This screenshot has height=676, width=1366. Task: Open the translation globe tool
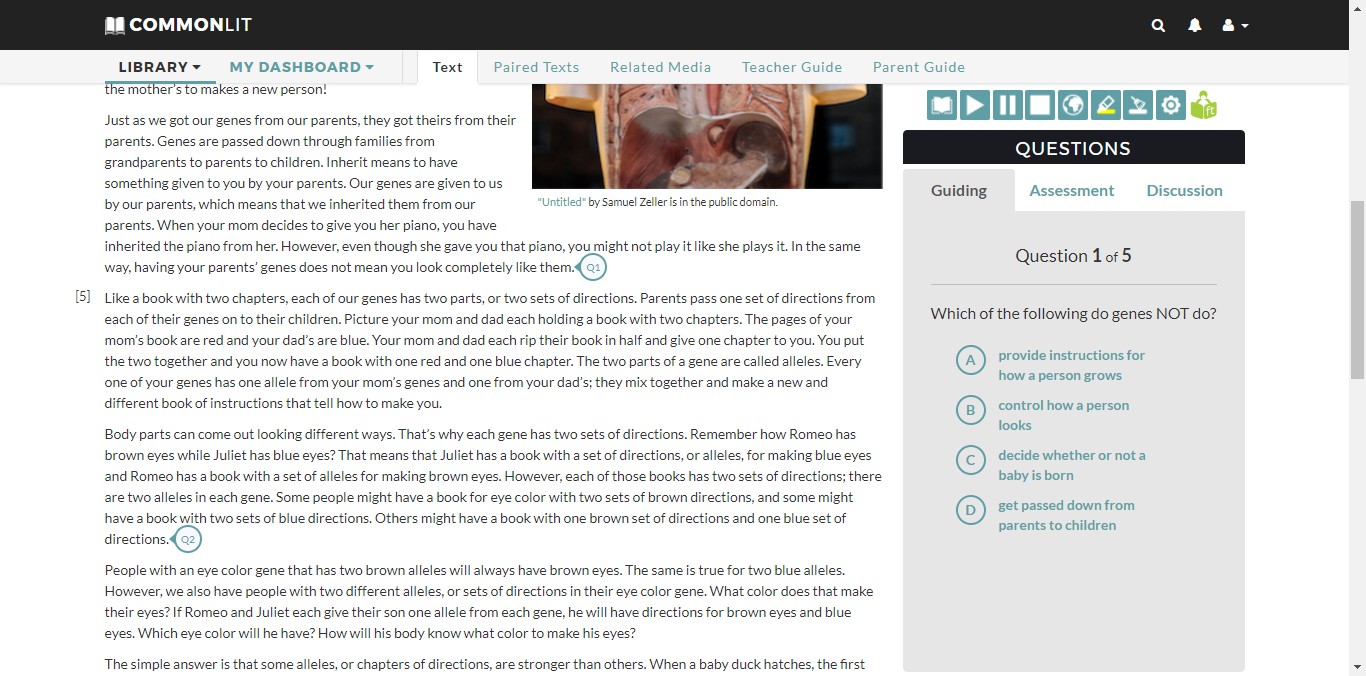[x=1072, y=105]
